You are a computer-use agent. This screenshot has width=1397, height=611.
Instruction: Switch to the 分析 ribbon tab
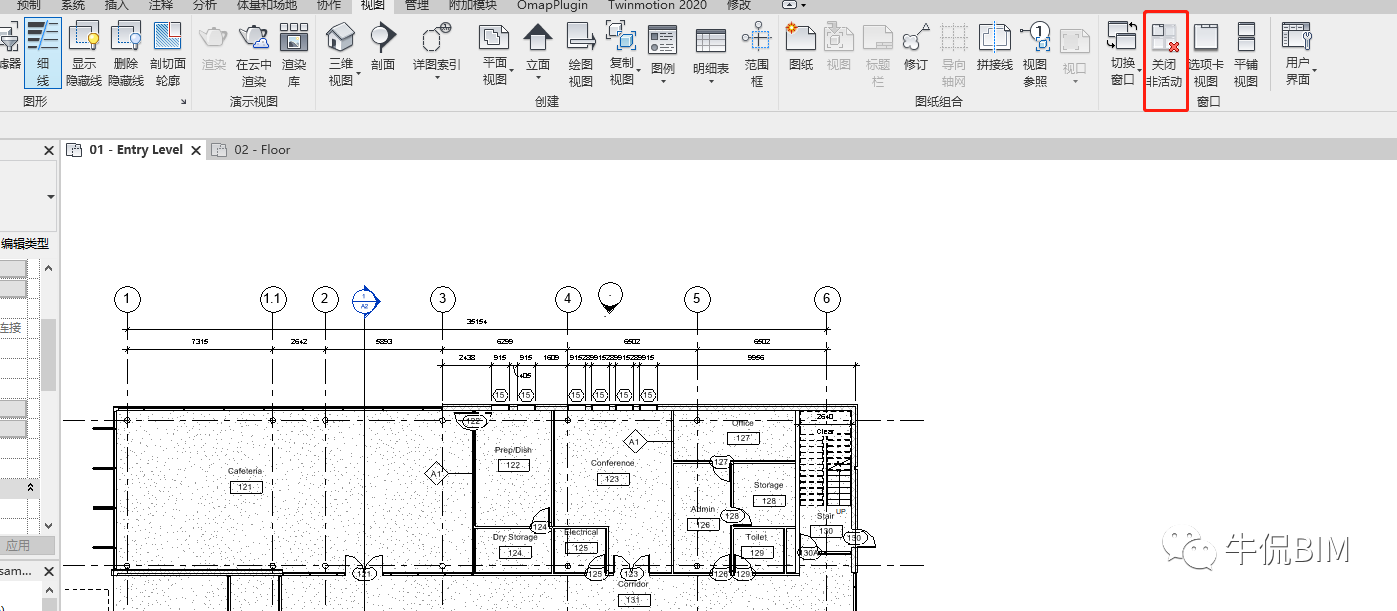point(204,5)
